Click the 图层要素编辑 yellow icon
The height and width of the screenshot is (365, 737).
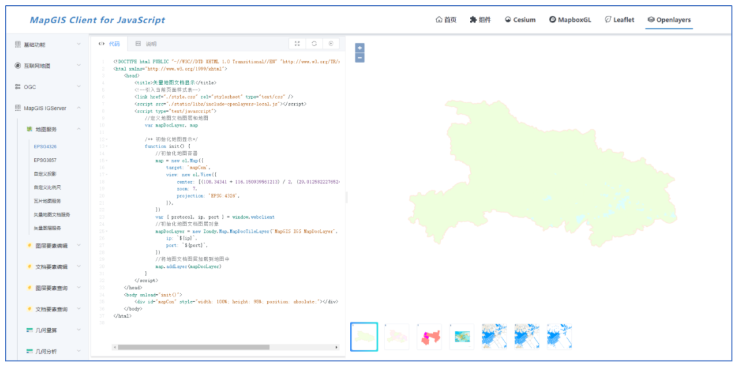point(30,245)
